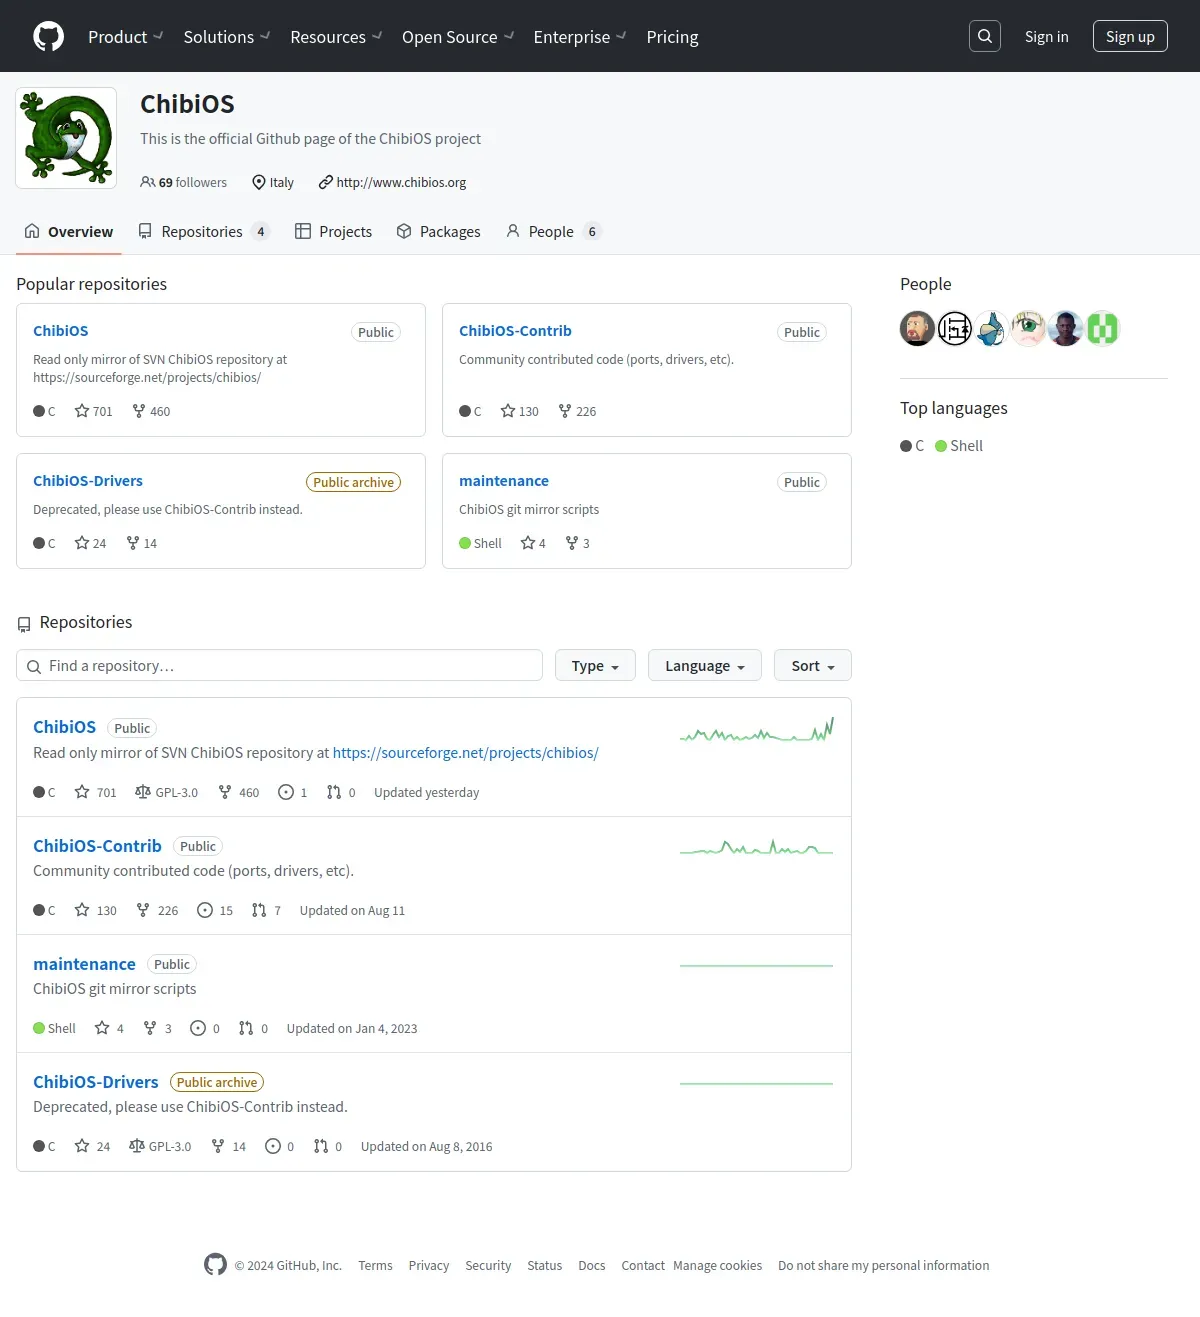Open the third People avatar, blue bird

tap(991, 328)
